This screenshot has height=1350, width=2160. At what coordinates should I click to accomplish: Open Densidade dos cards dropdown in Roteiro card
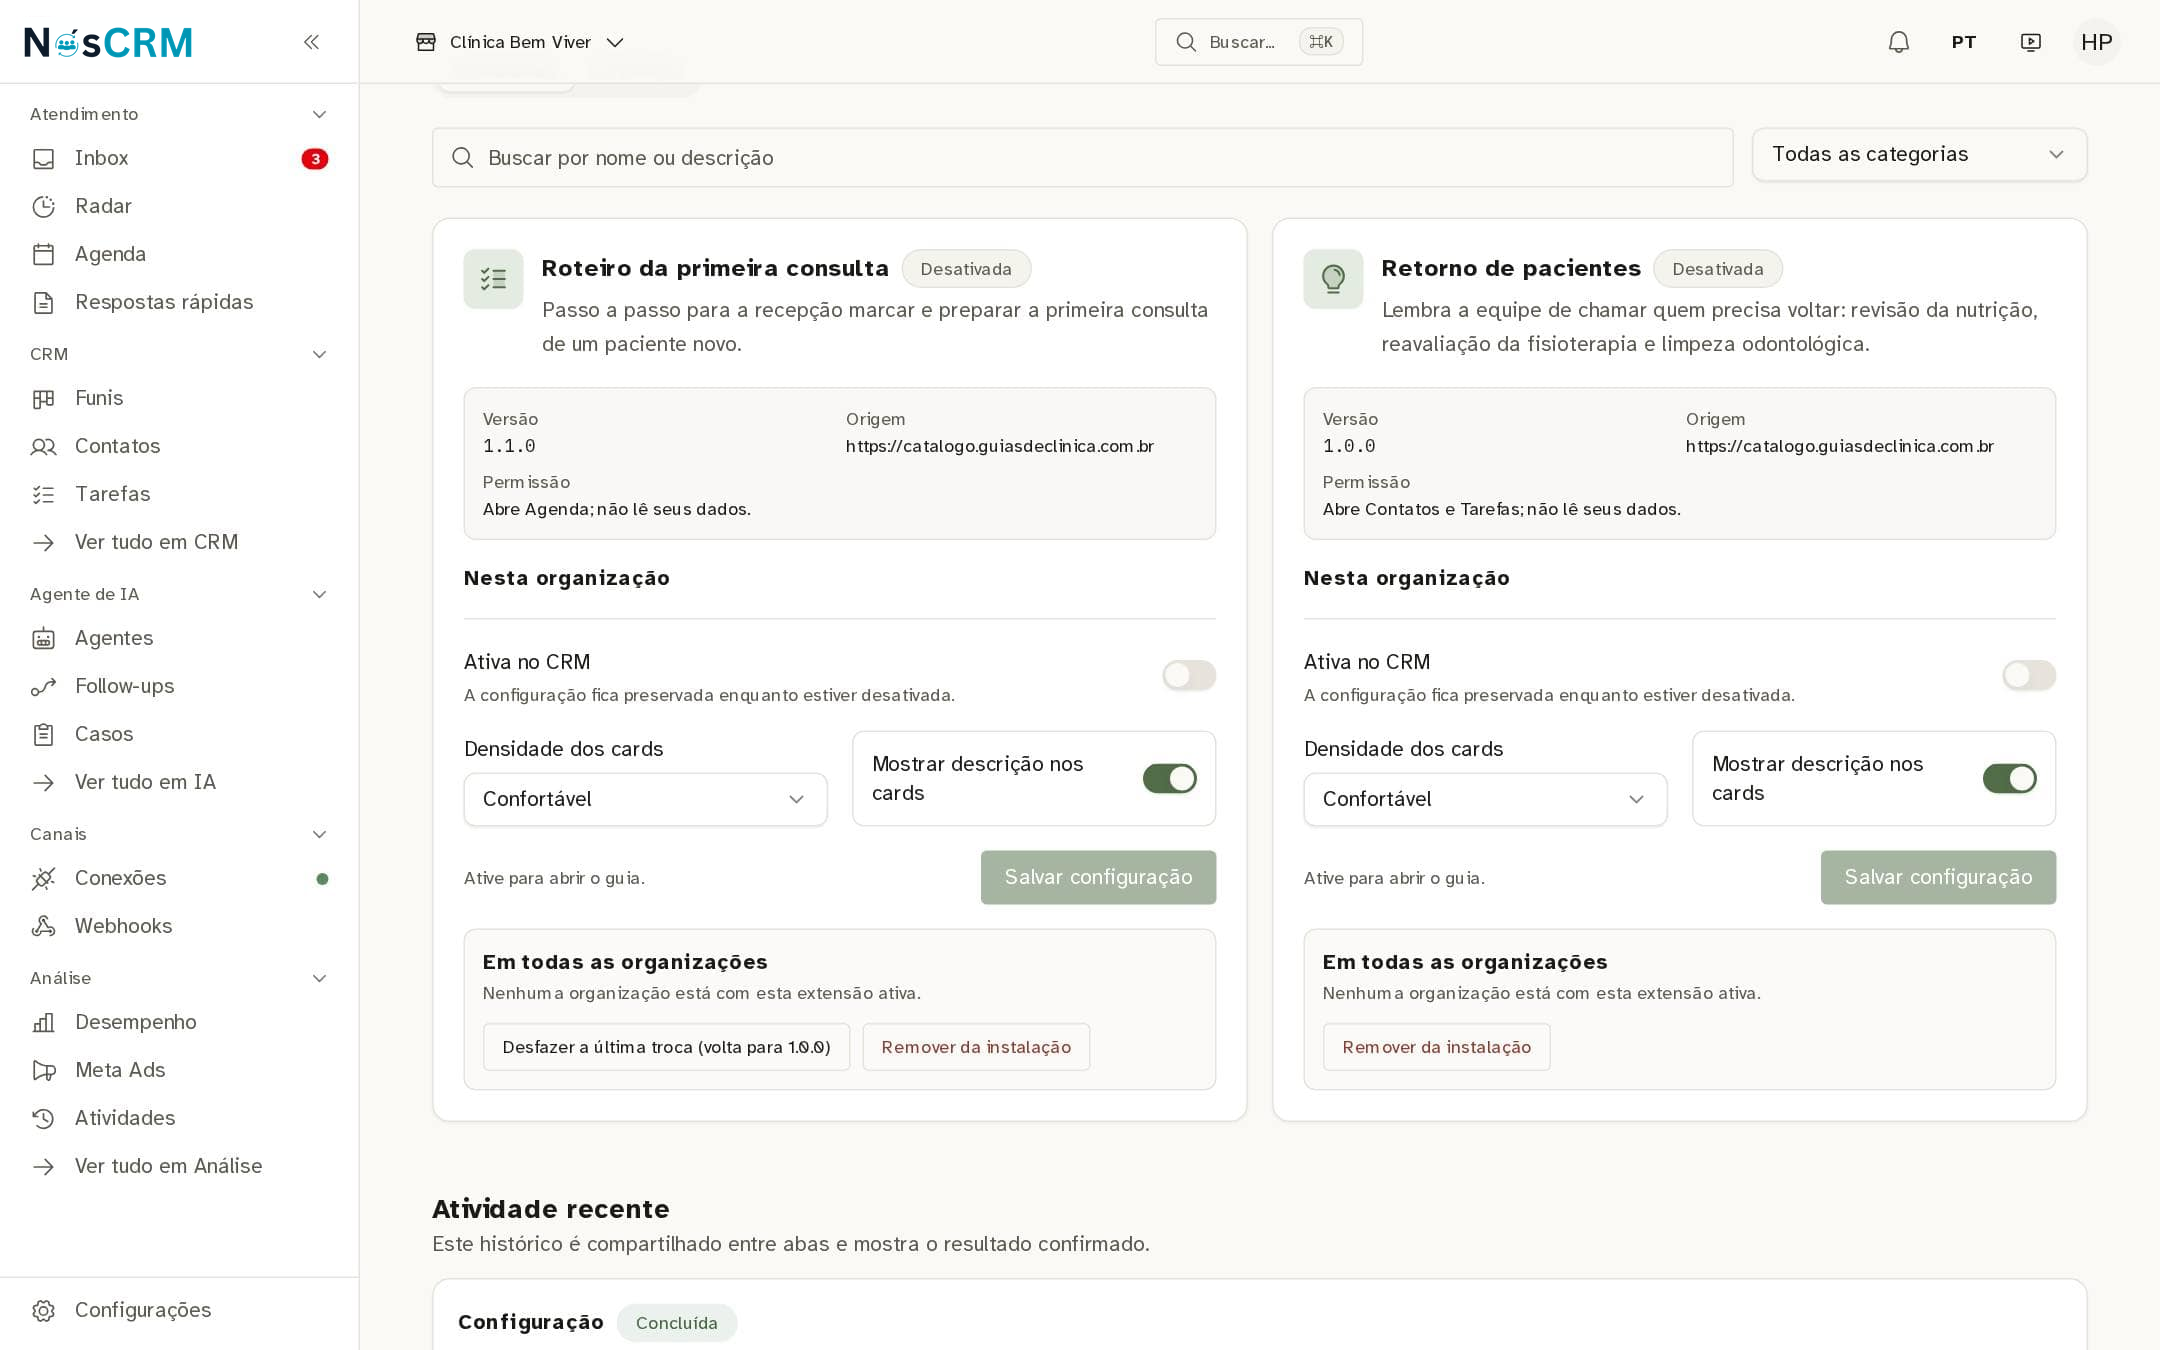click(645, 799)
